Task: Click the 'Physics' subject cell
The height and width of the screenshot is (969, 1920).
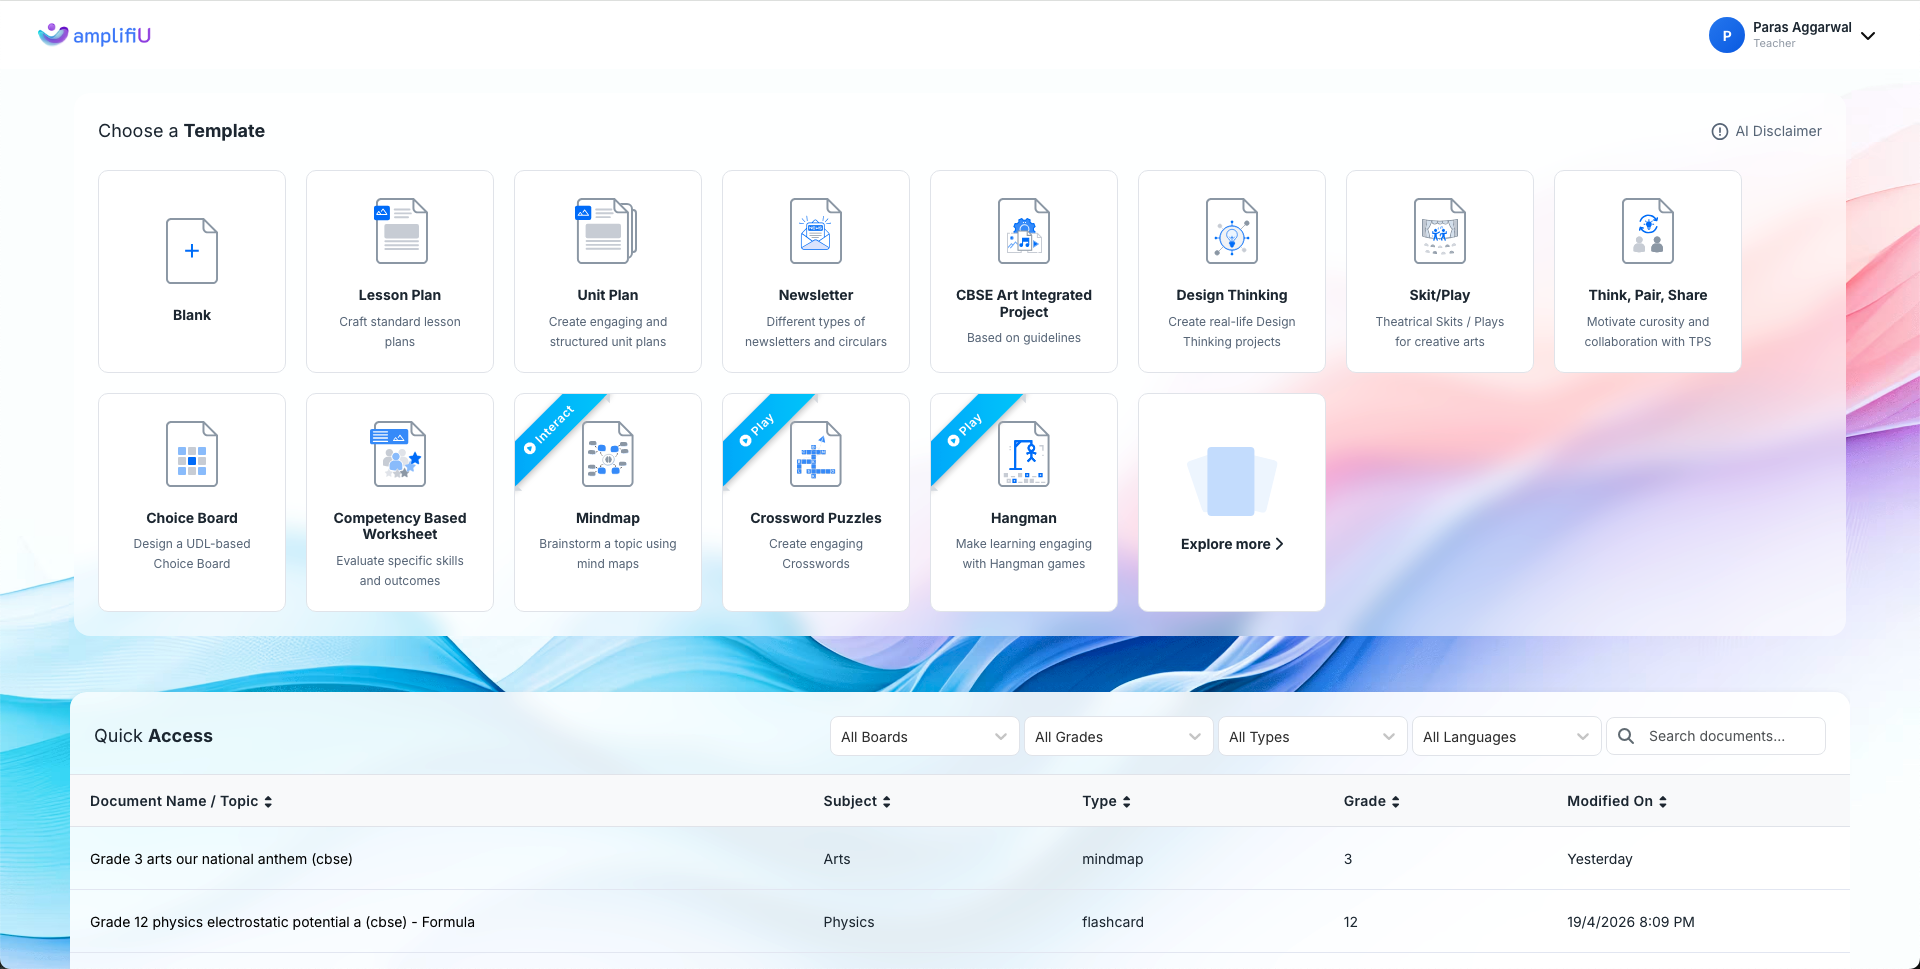Action: [x=848, y=922]
